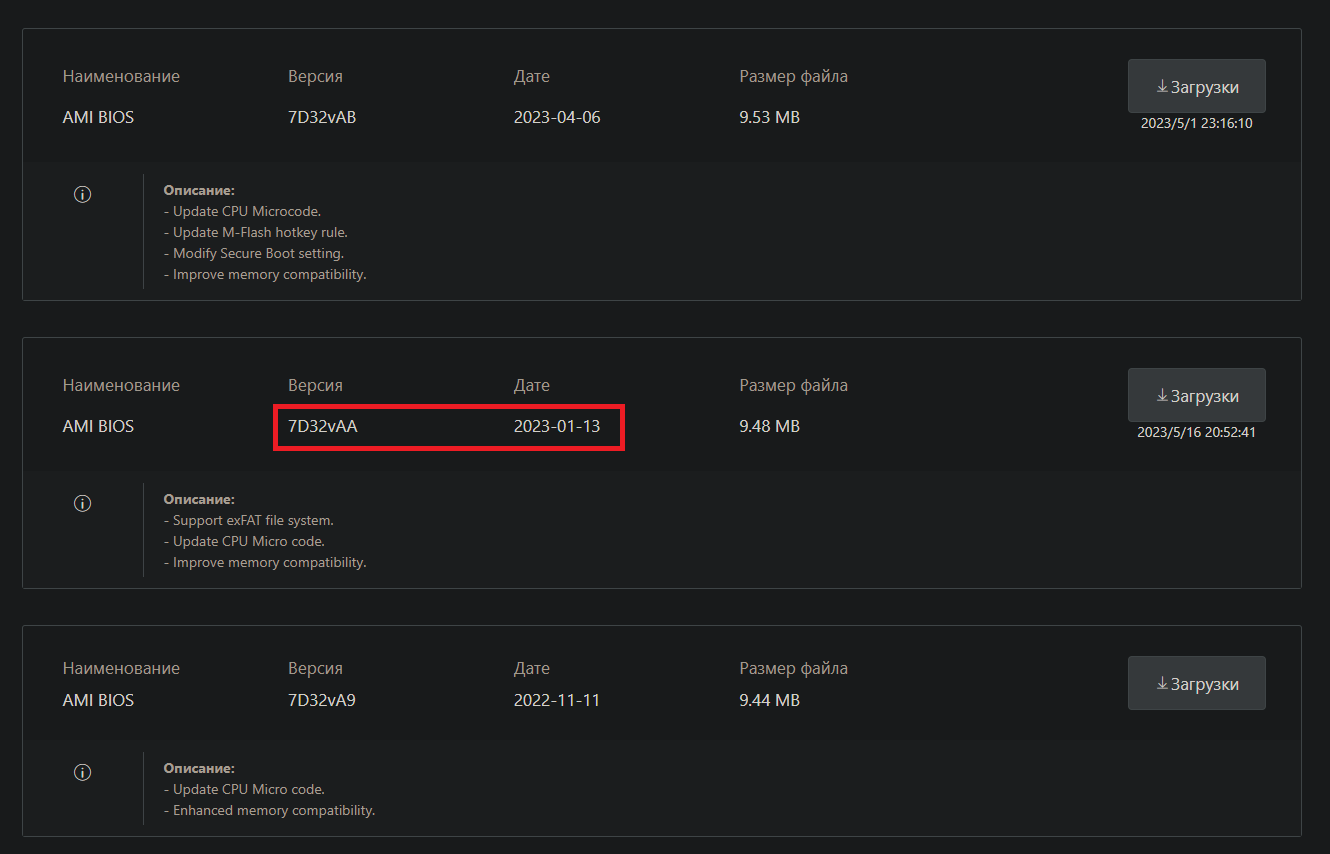Click the version text 7D32vAB

tap(322, 117)
